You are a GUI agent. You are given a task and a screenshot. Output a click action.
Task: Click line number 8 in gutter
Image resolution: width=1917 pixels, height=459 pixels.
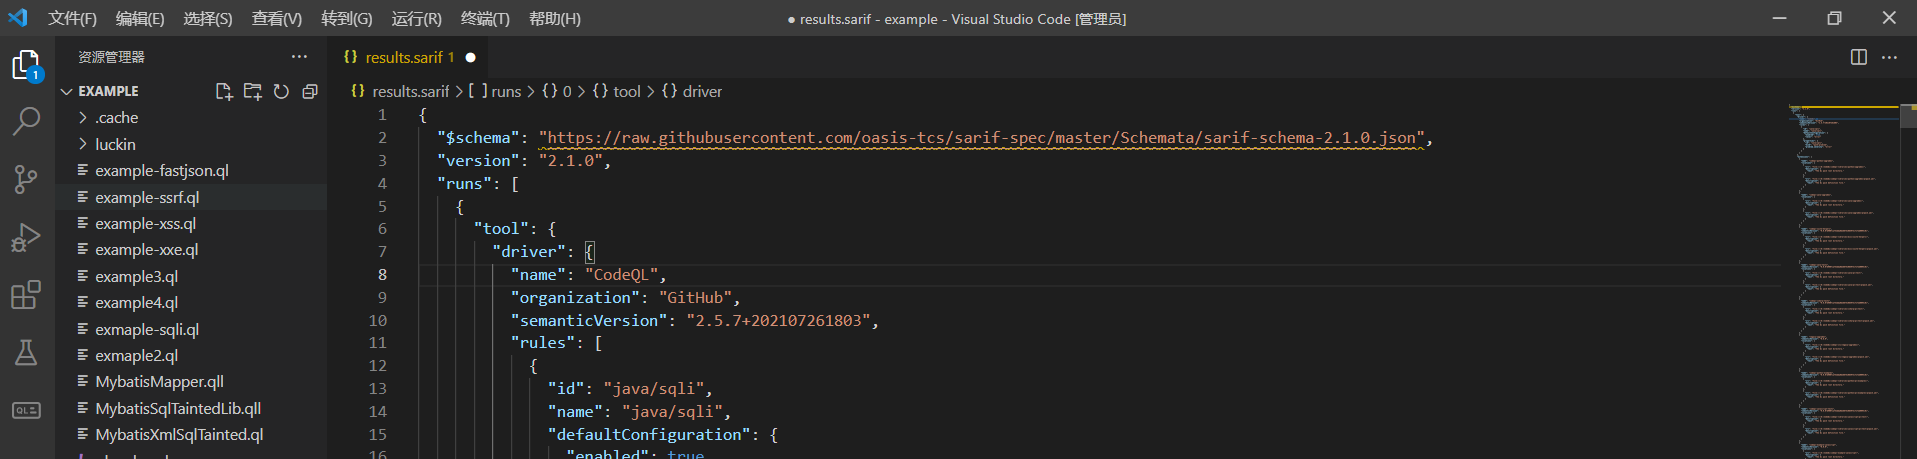[x=382, y=275]
